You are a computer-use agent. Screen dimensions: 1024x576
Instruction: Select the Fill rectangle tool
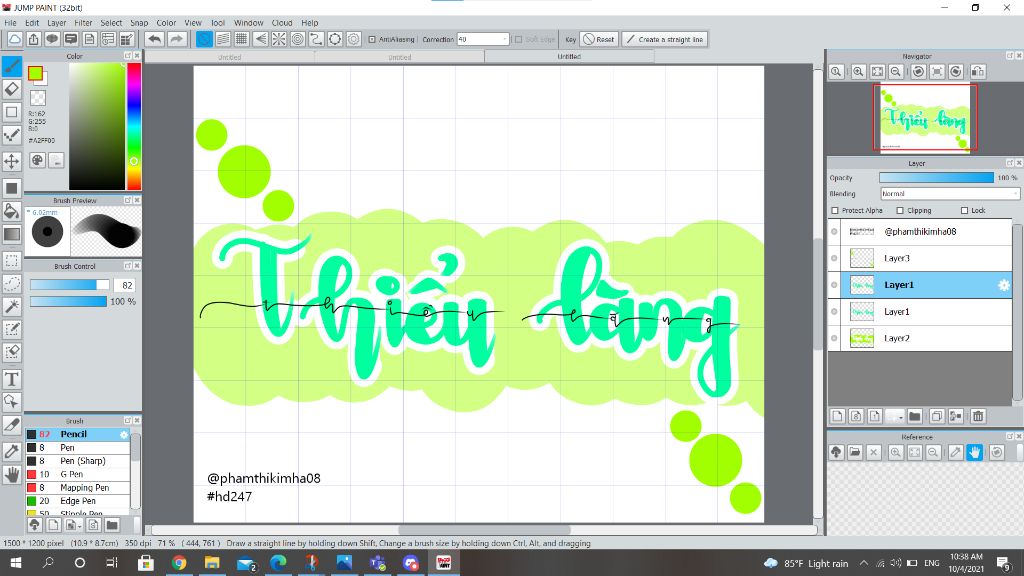(x=12, y=188)
